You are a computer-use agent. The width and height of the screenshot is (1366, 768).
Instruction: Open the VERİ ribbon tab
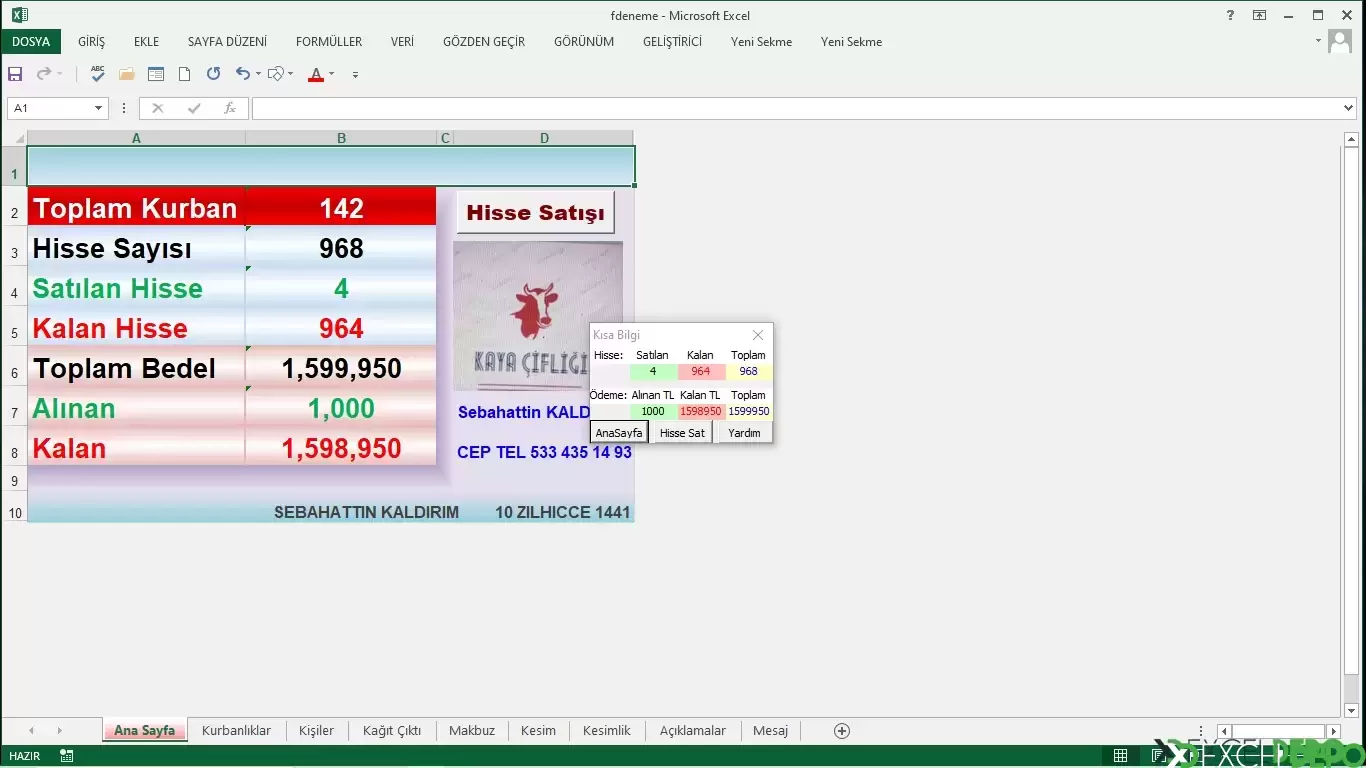tap(402, 42)
